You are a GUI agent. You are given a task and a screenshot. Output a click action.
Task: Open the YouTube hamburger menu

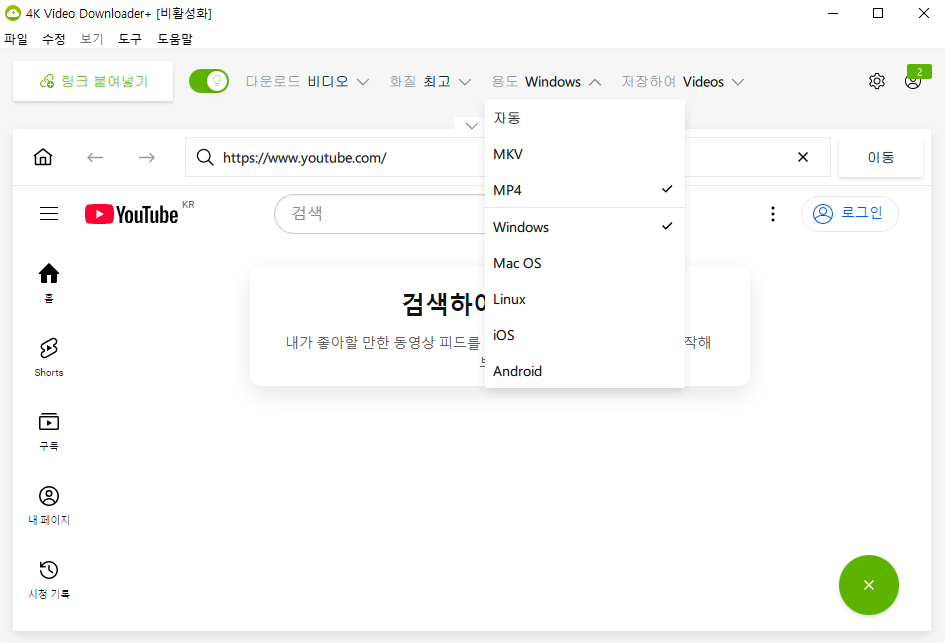tap(49, 213)
